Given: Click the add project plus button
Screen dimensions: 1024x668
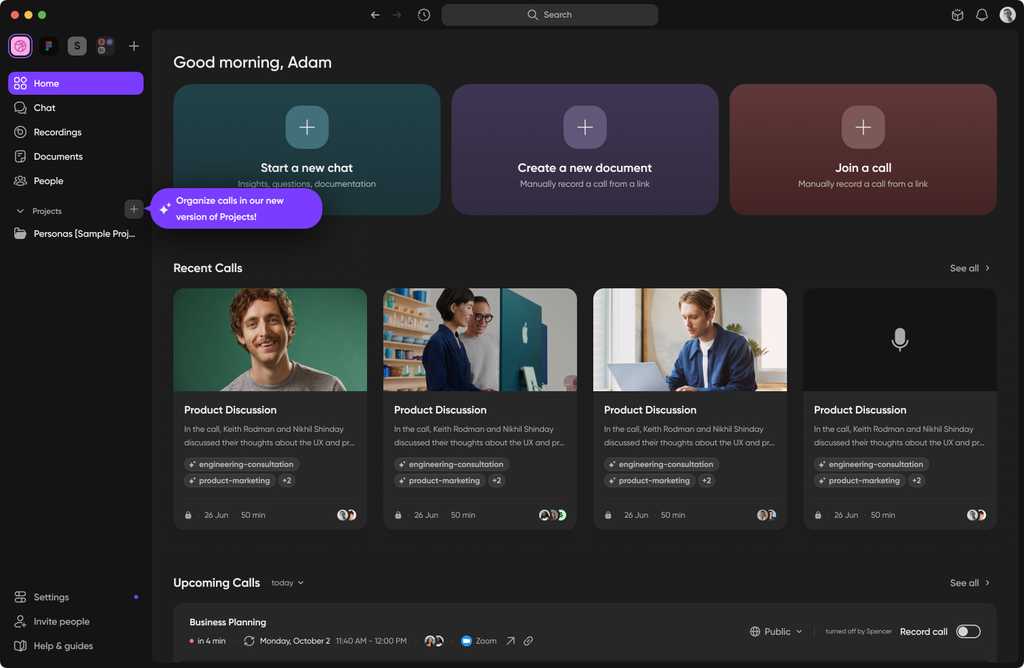Looking at the screenshot, I should [x=133, y=209].
